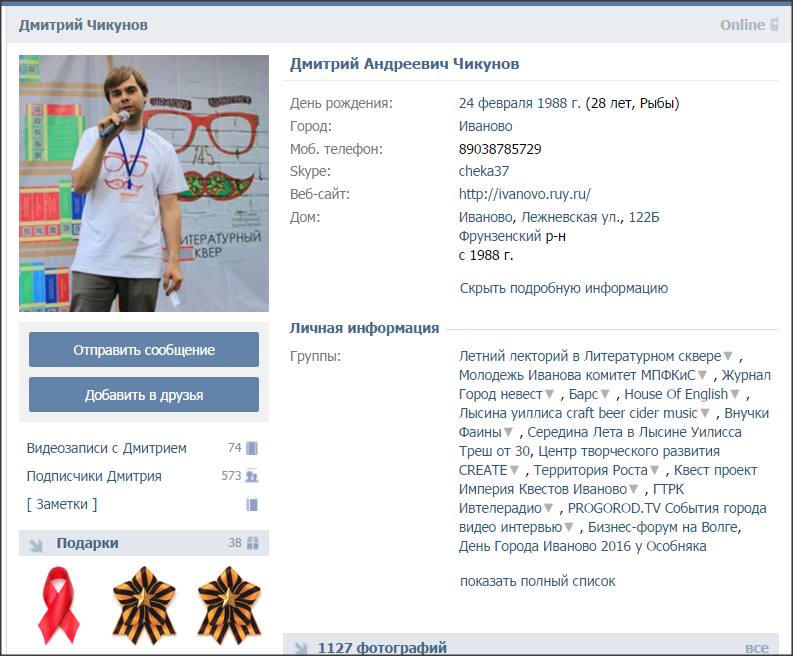The height and width of the screenshot is (656, 793).
Task: Click the arrow icon left of 1127 фотографий
Action: (x=300, y=648)
